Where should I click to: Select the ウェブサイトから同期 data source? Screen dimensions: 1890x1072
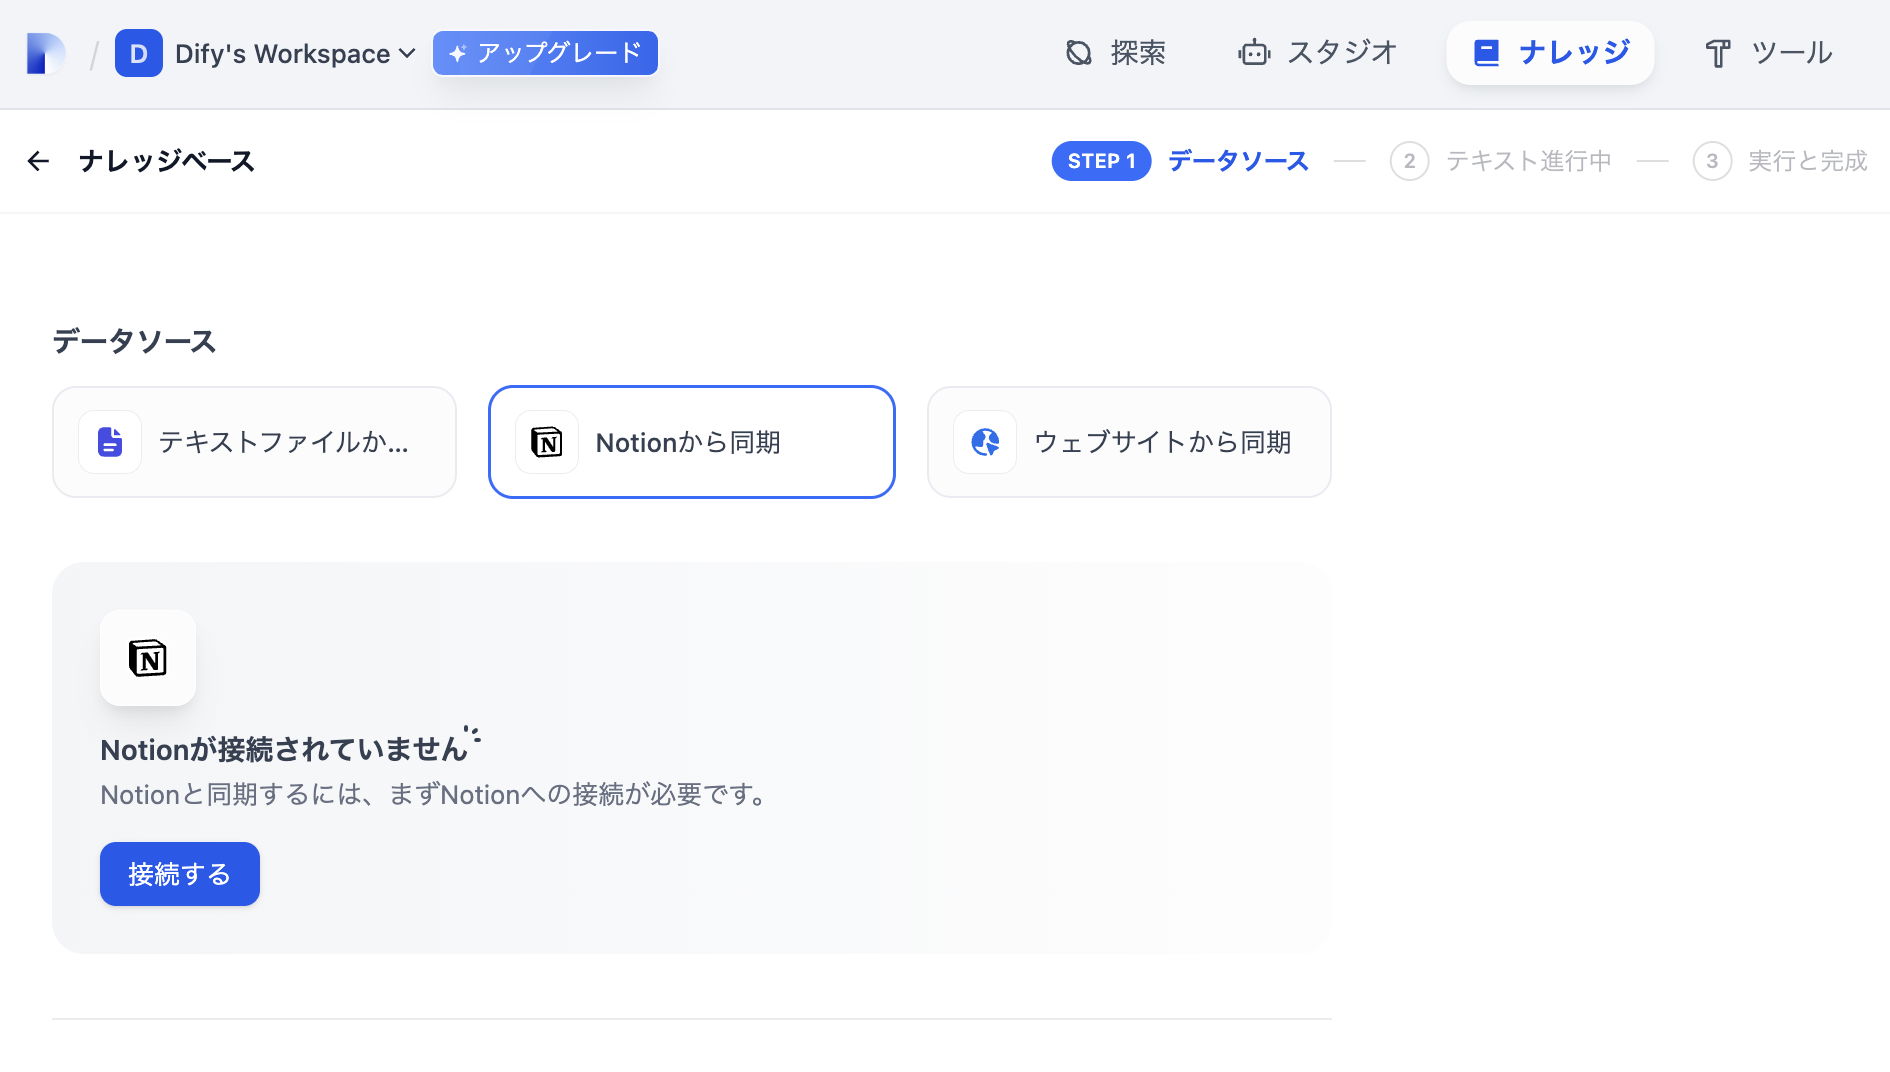(1129, 442)
